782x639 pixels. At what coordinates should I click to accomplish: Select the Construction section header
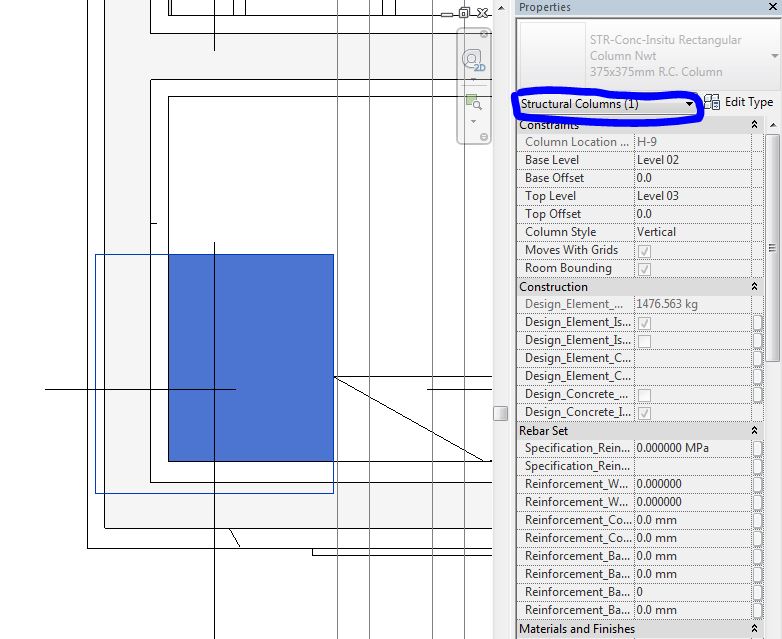(x=553, y=286)
